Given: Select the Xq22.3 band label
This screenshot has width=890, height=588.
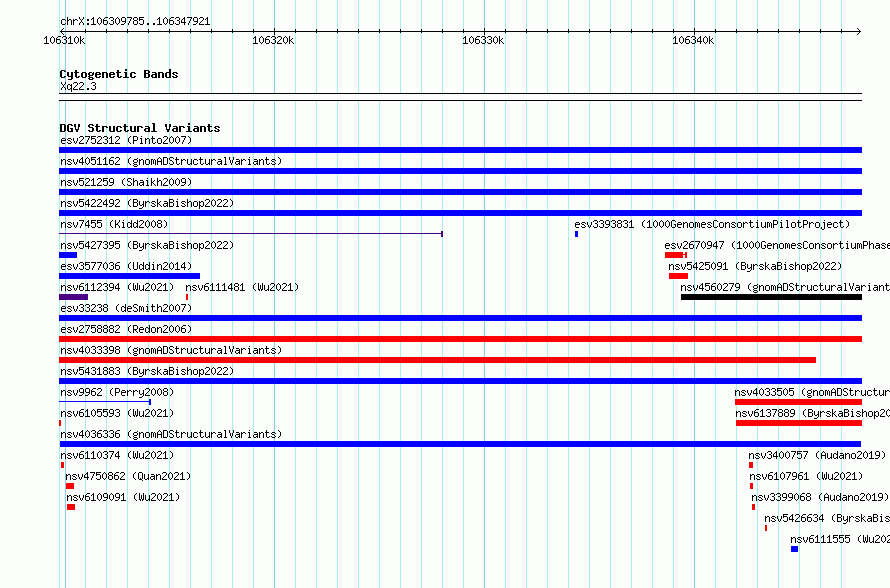Looking at the screenshot, I should coord(78,86).
